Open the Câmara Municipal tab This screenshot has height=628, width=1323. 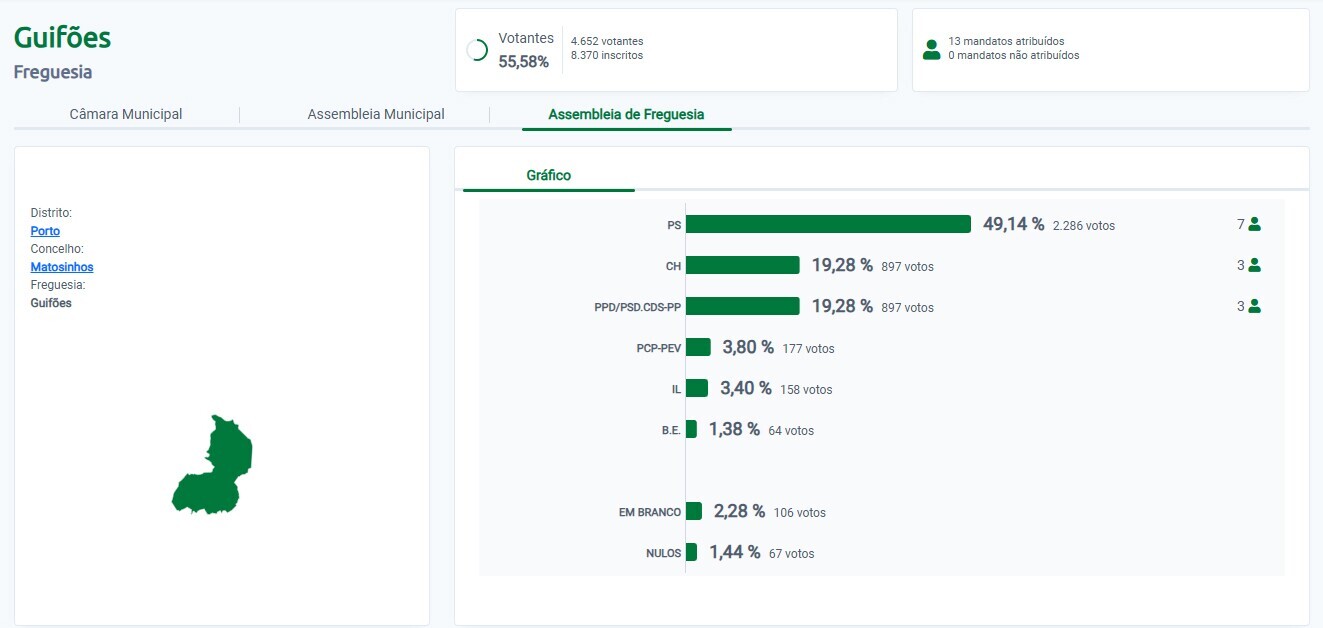[126, 114]
